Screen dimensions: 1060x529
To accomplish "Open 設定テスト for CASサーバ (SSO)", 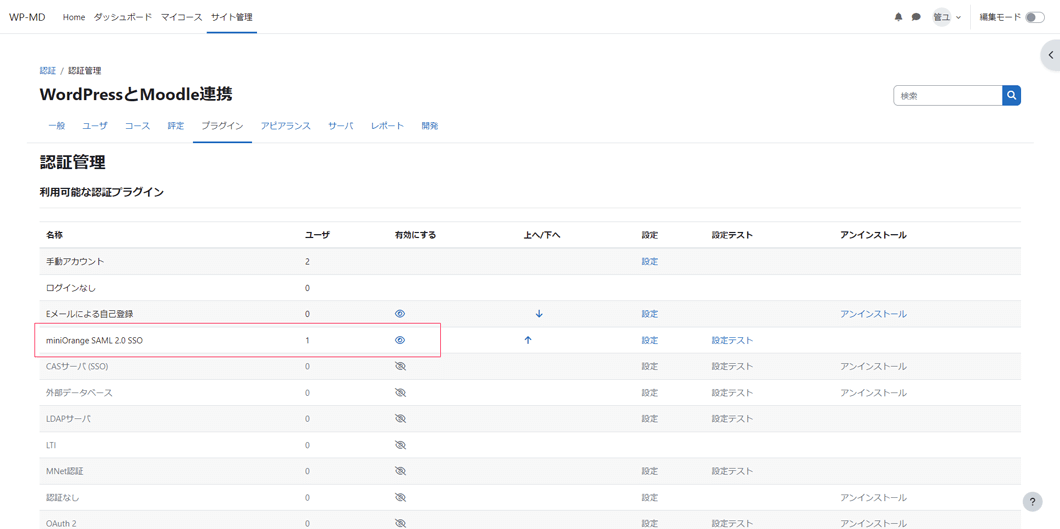I will coord(732,366).
